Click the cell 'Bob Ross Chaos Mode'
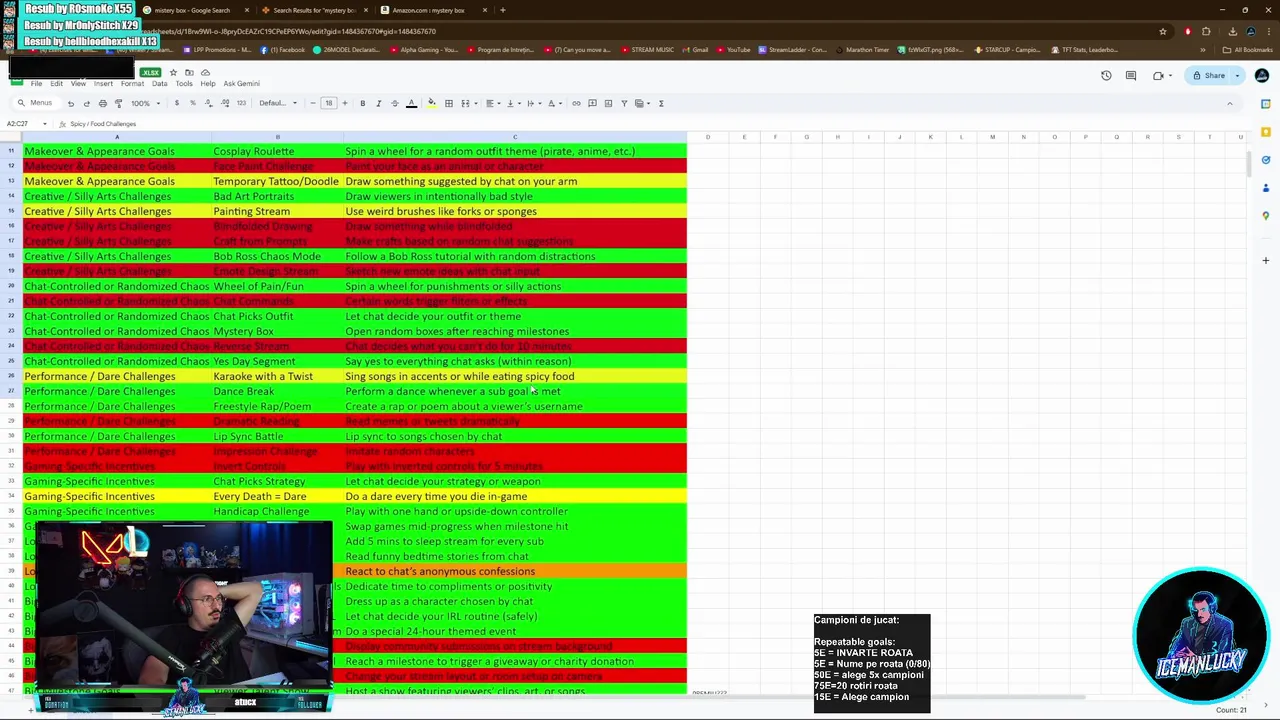1280x720 pixels. pyautogui.click(x=277, y=256)
